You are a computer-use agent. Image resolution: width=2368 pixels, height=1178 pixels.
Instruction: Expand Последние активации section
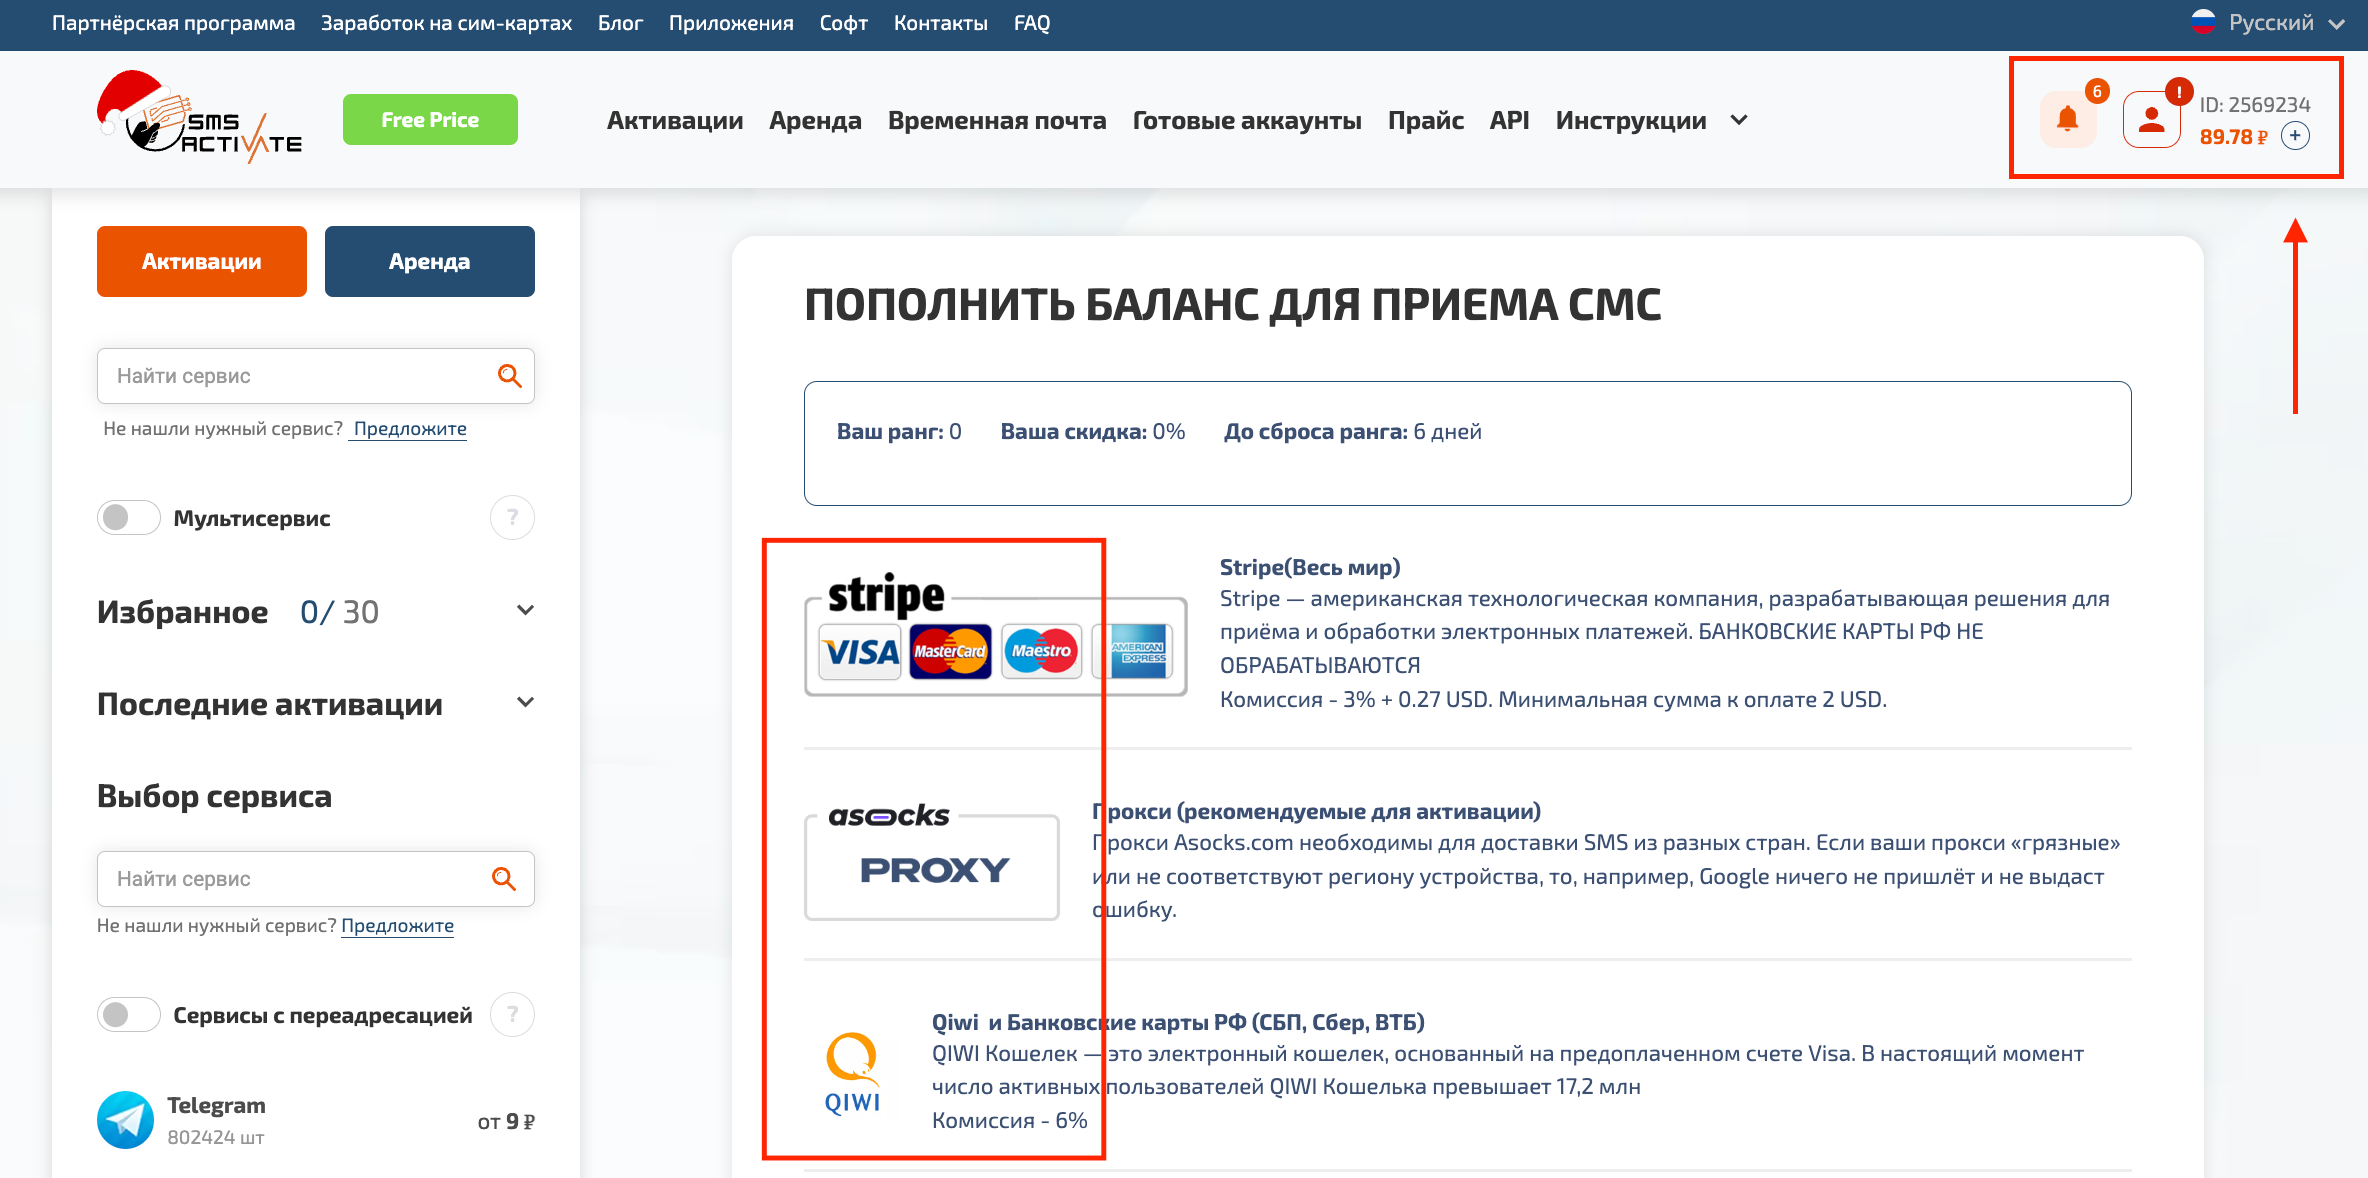click(525, 702)
